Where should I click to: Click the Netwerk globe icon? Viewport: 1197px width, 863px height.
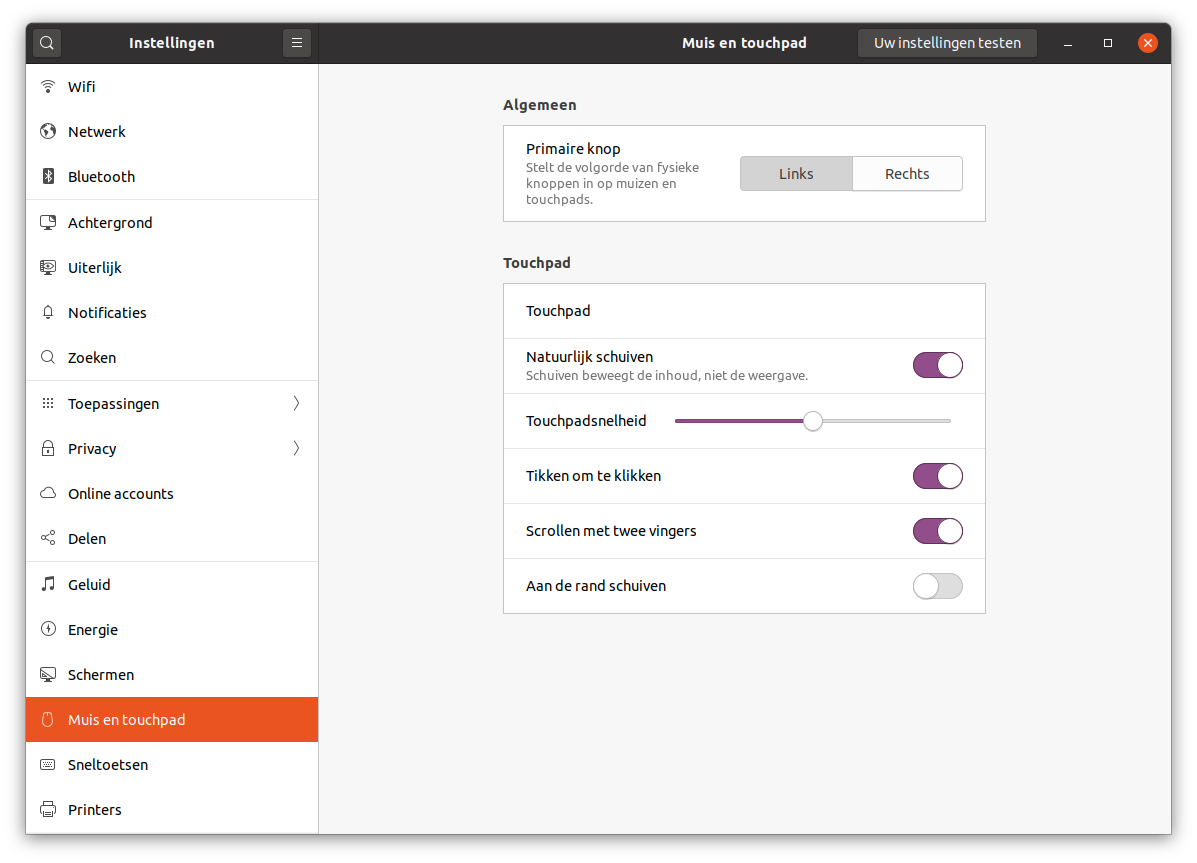(x=47, y=132)
